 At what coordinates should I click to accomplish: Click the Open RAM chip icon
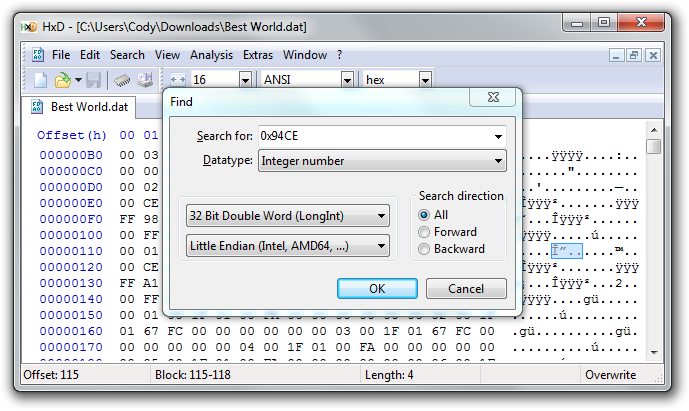click(121, 79)
